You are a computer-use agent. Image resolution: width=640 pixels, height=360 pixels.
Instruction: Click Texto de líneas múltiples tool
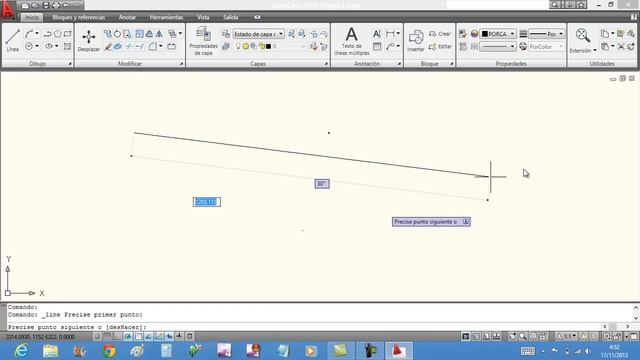pos(351,41)
